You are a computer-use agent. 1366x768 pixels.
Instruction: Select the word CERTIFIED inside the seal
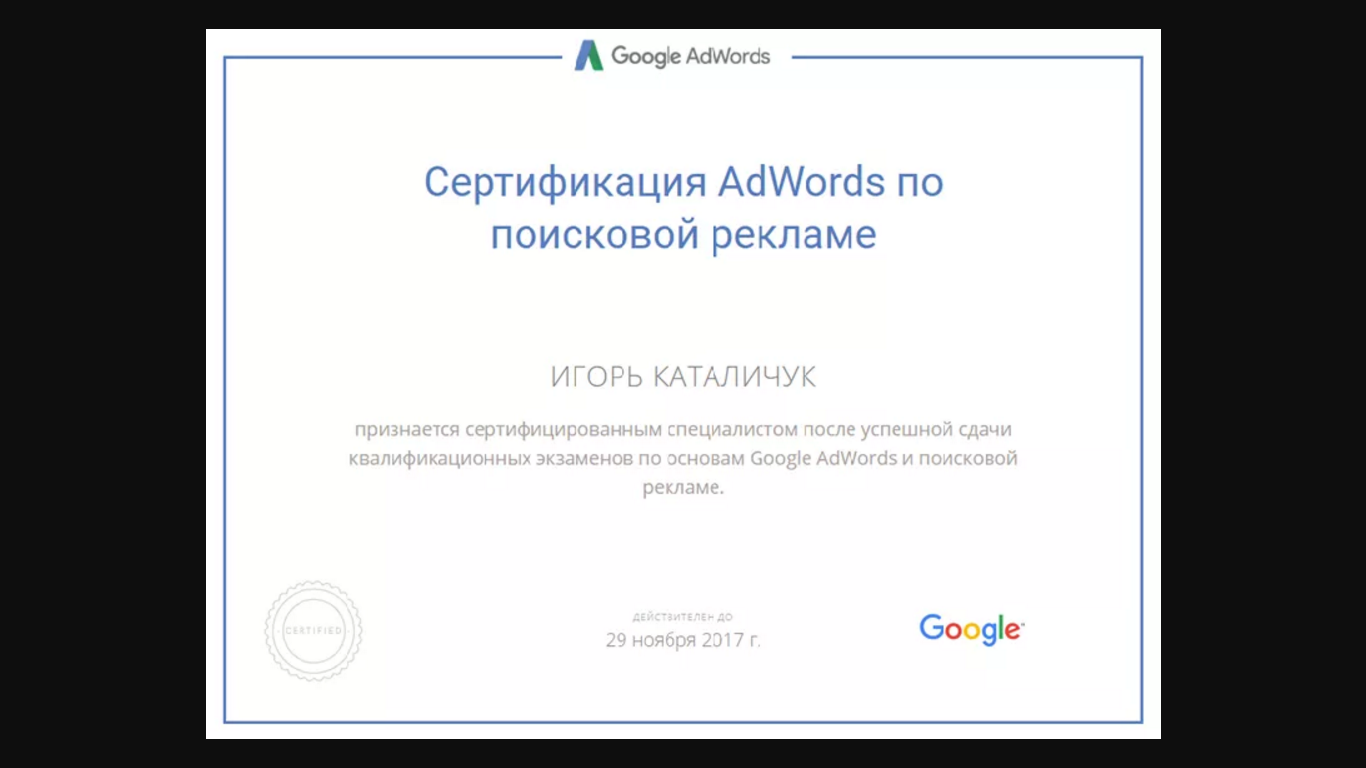[x=313, y=631]
